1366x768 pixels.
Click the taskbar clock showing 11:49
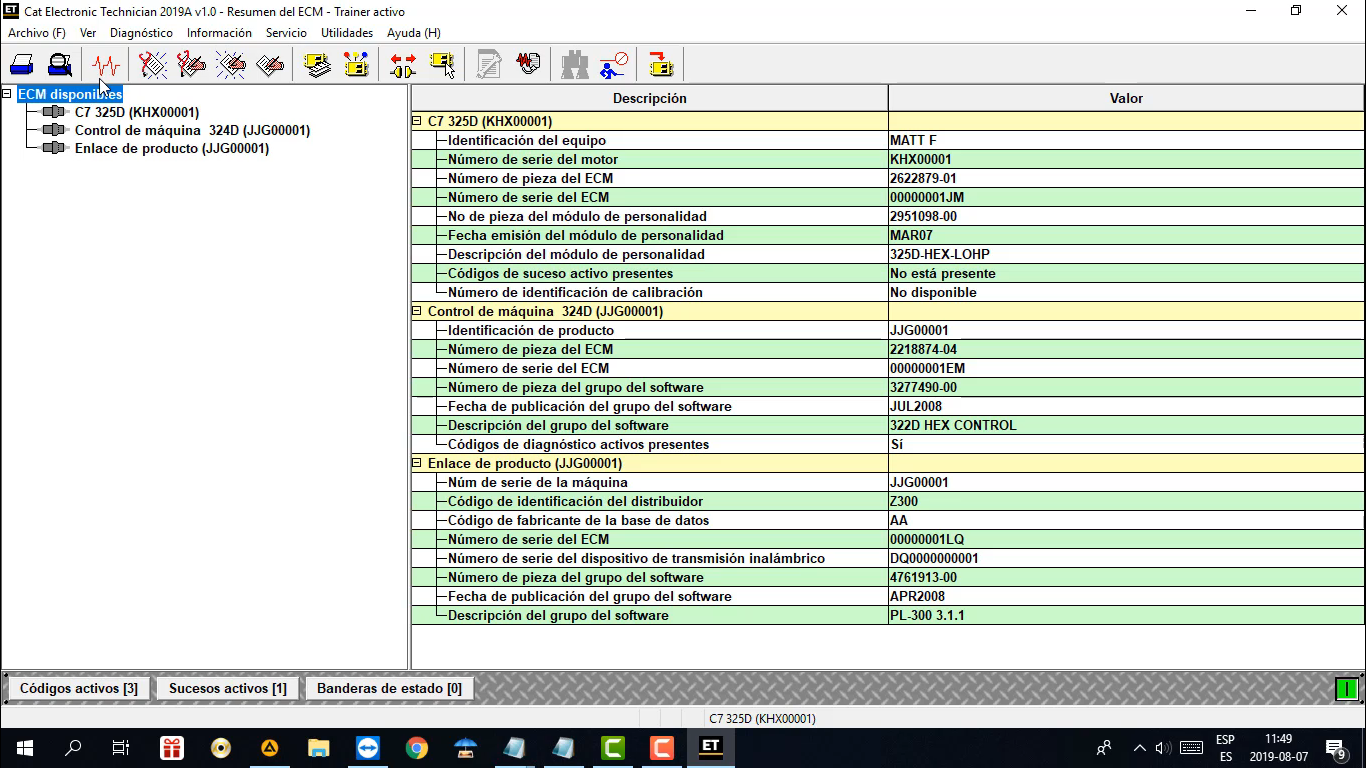point(1278,739)
